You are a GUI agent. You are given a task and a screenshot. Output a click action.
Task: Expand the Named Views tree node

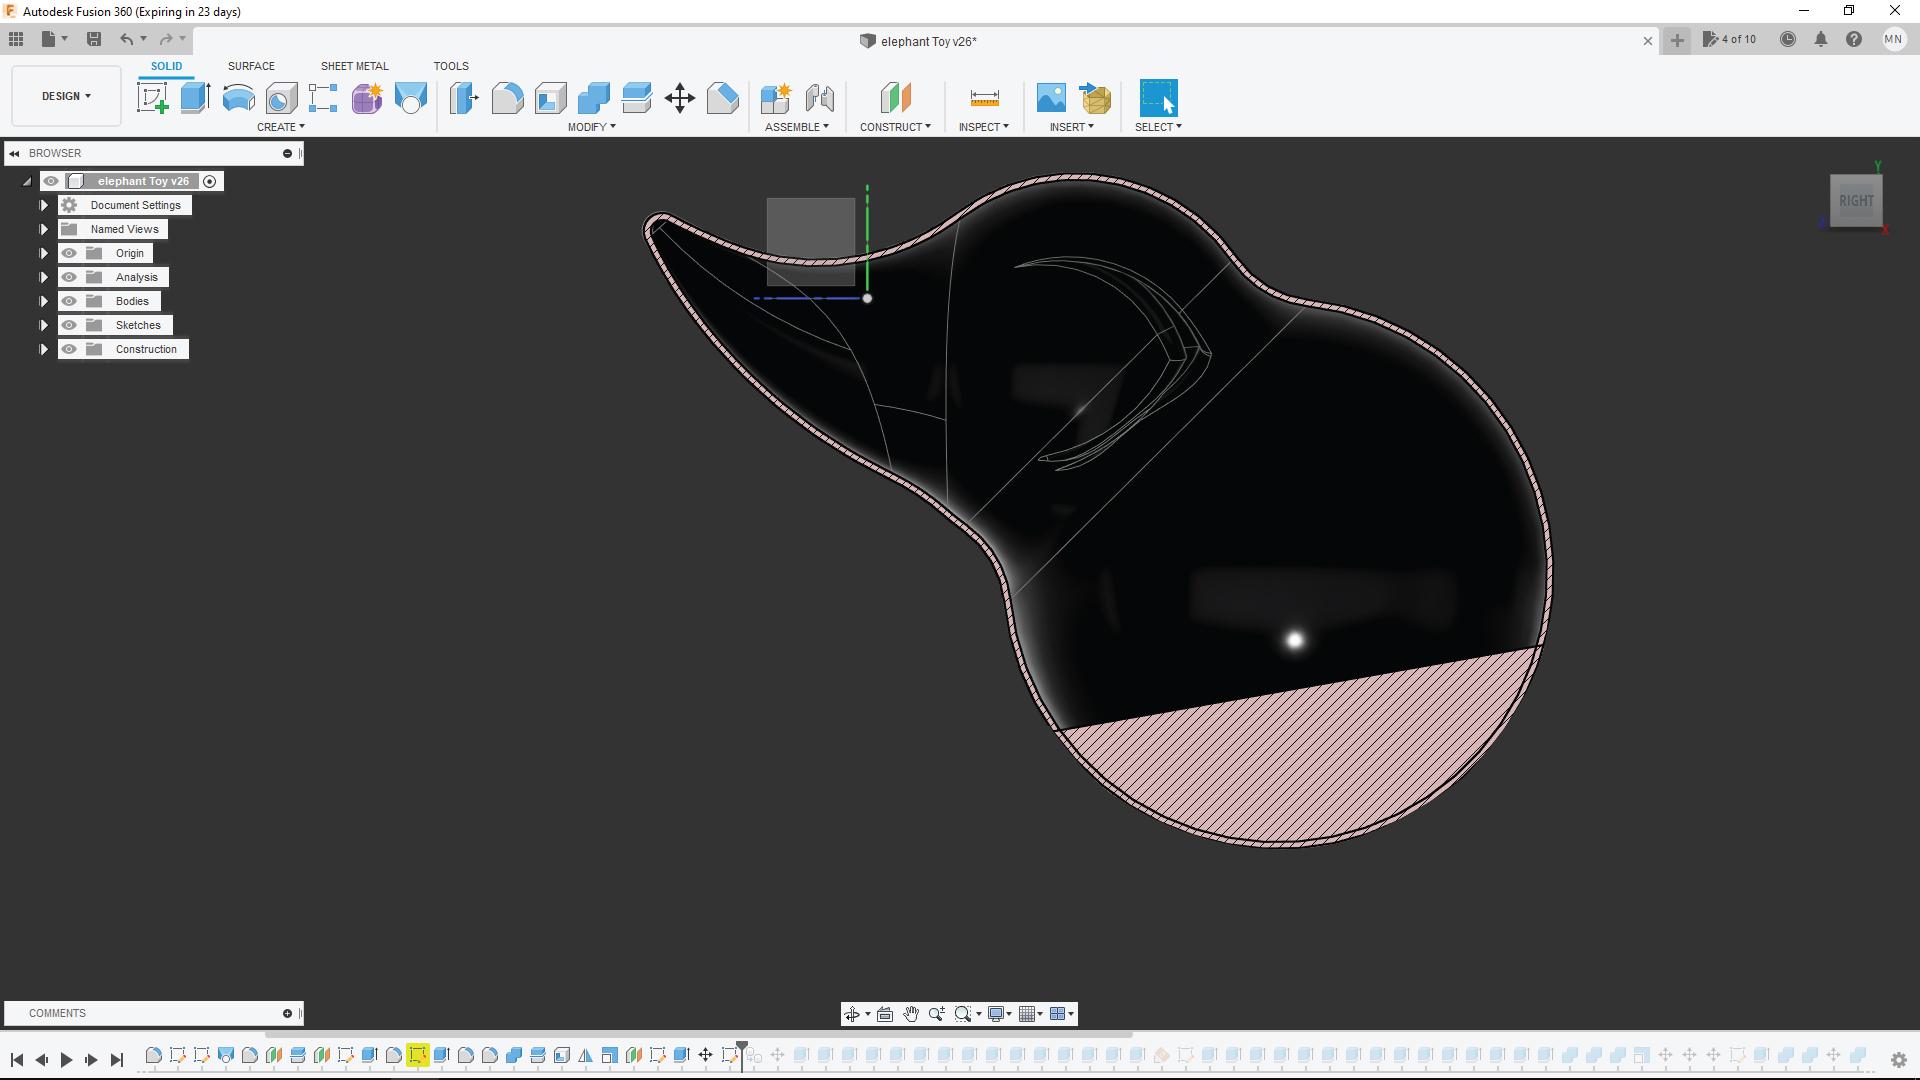pyautogui.click(x=44, y=229)
